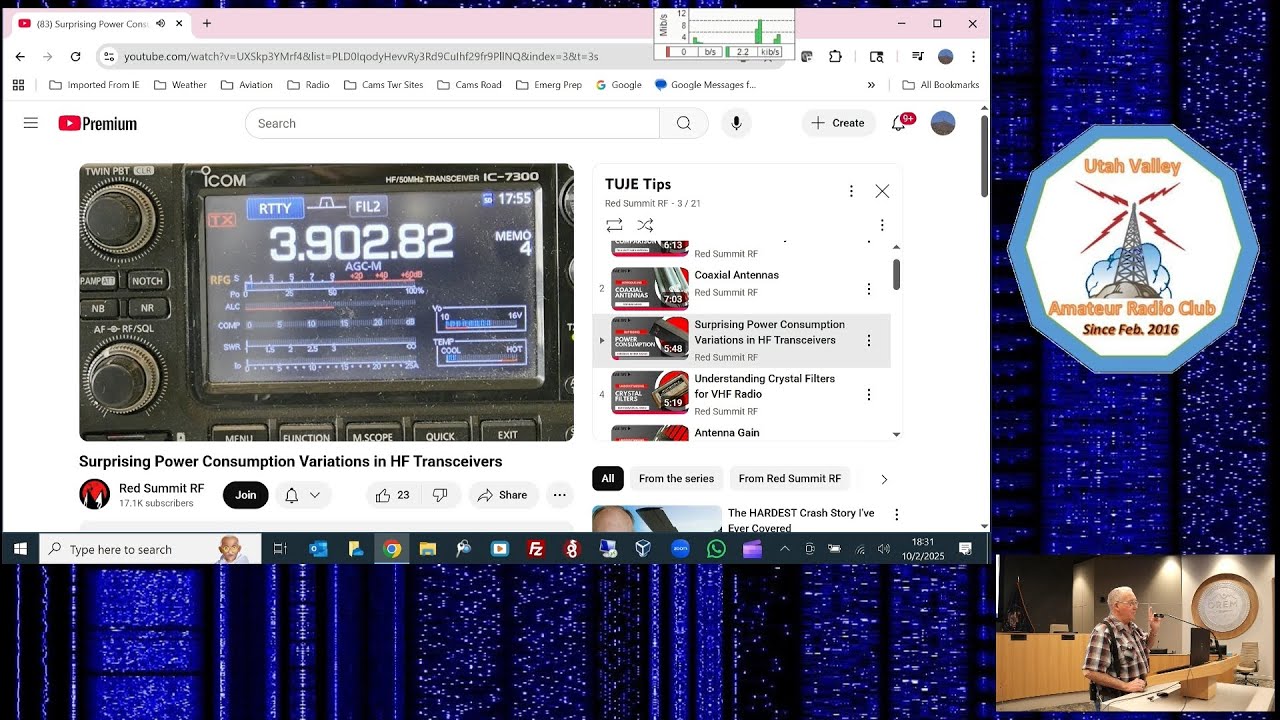Play the Coaxial Antennas playlist video
The image size is (1280, 720).
pos(742,288)
